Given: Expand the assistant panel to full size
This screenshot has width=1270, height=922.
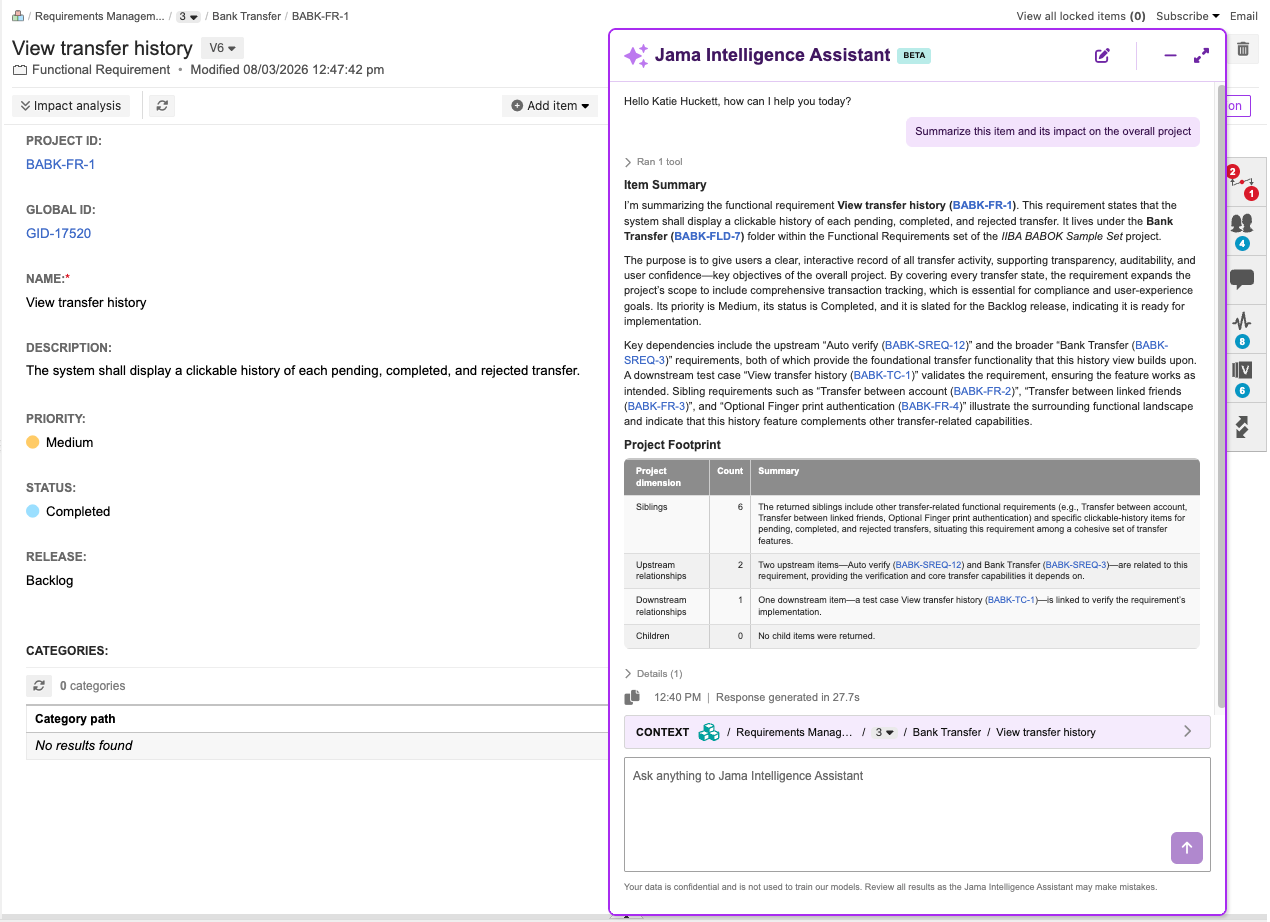Looking at the screenshot, I should pyautogui.click(x=1202, y=56).
